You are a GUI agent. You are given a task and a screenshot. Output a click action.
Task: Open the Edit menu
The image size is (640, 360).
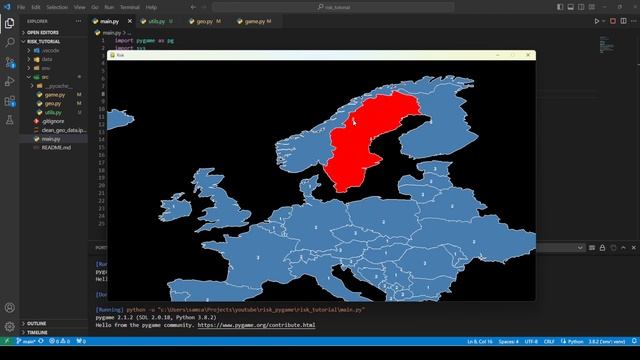point(36,7)
